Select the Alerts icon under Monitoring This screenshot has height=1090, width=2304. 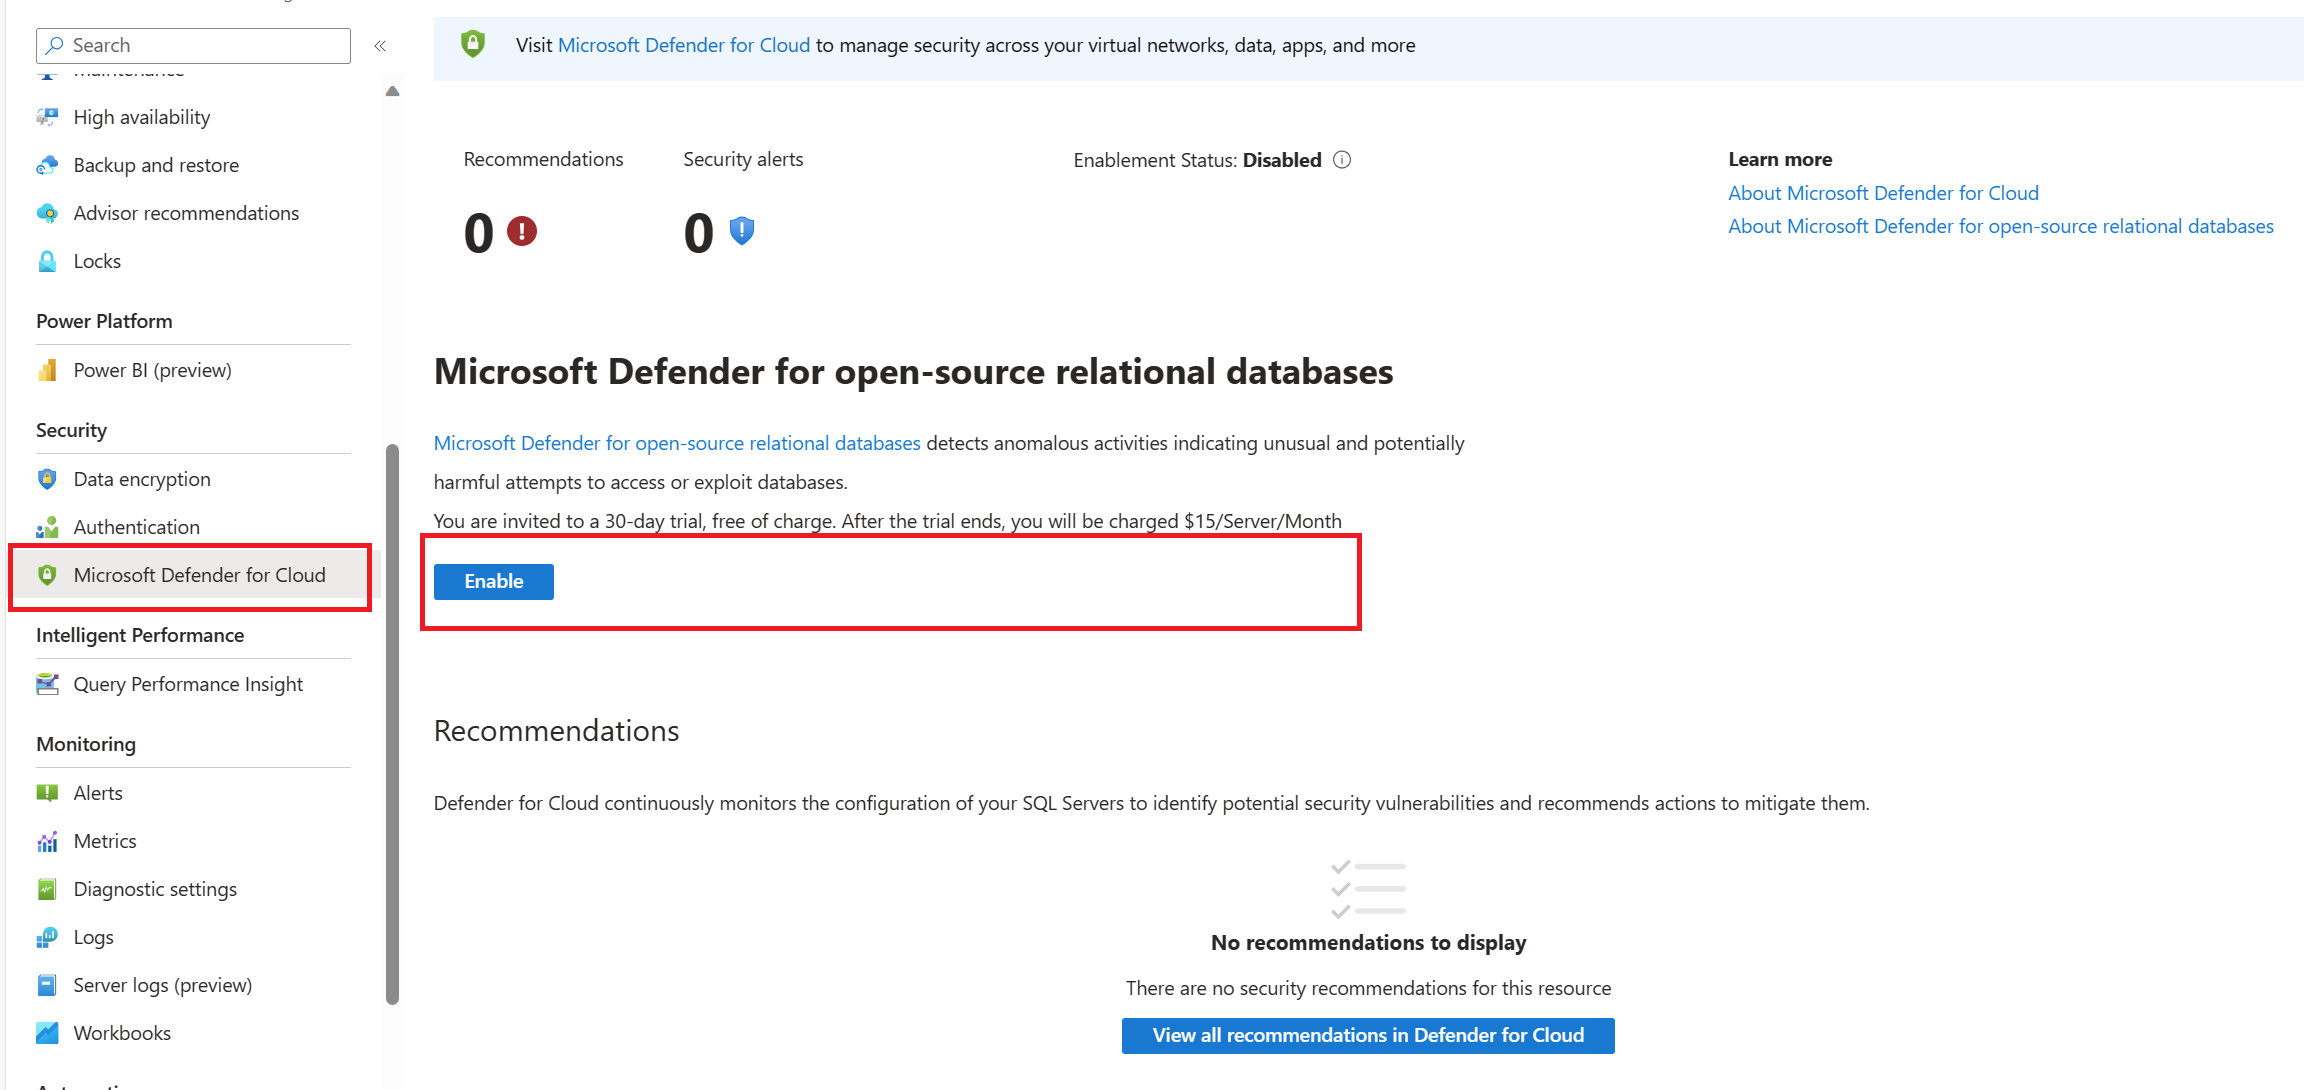47,792
